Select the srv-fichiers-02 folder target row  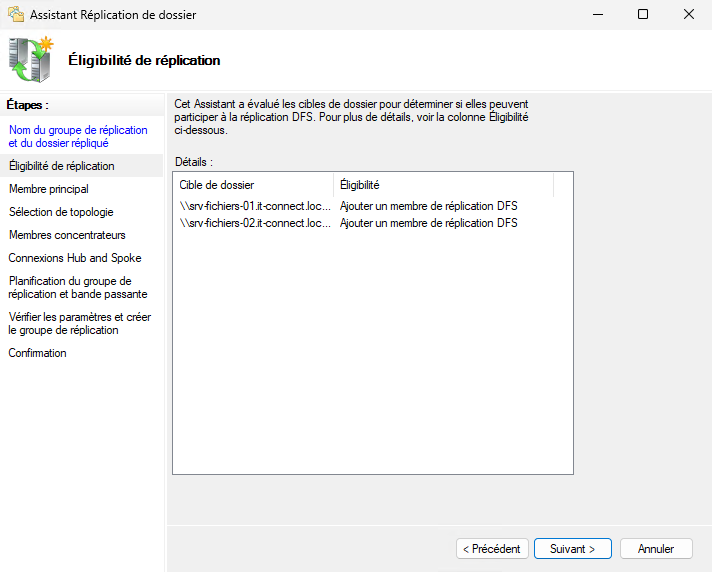click(x=255, y=223)
